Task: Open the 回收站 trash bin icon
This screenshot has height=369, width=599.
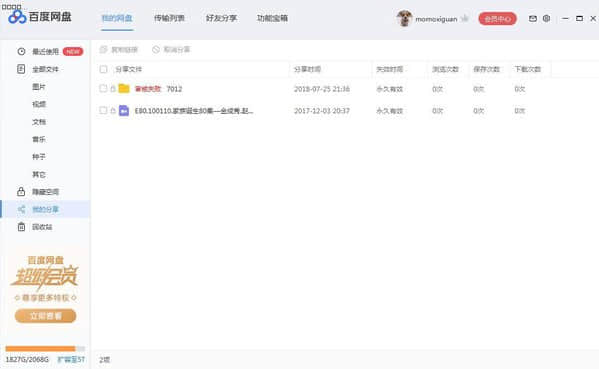Action: (21, 227)
